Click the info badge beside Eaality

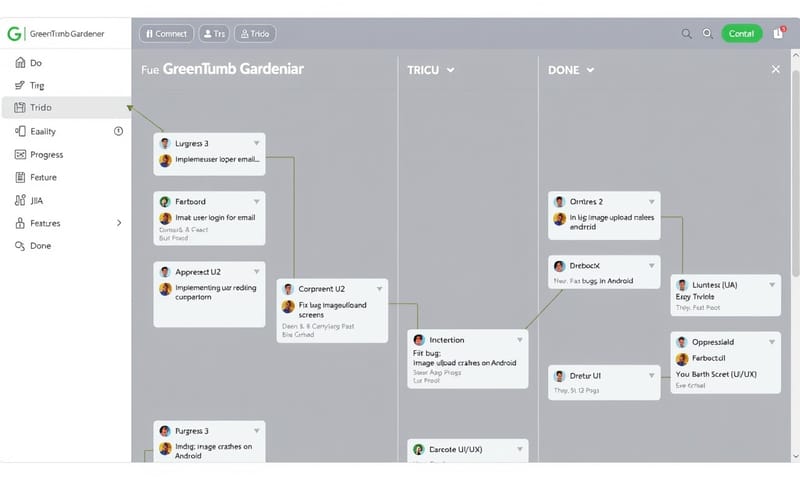click(119, 131)
